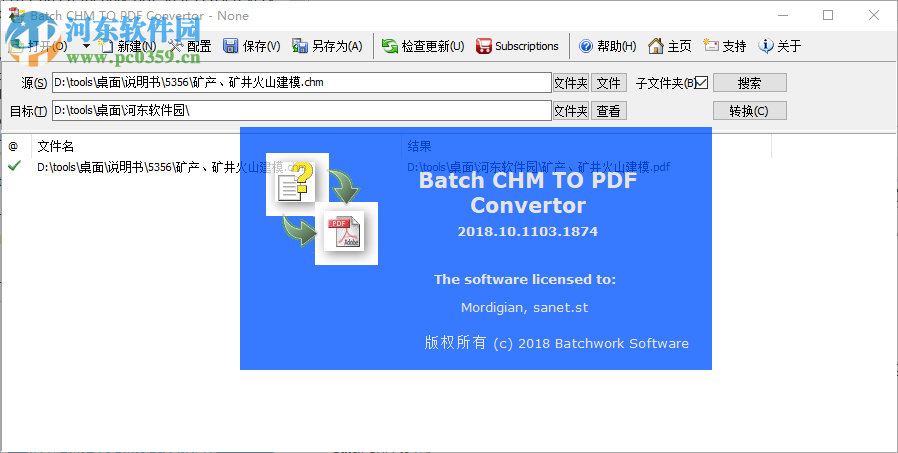The height and width of the screenshot is (453, 898).
Task: Click the 检查更新(U) toolbar label
Action: [433, 46]
